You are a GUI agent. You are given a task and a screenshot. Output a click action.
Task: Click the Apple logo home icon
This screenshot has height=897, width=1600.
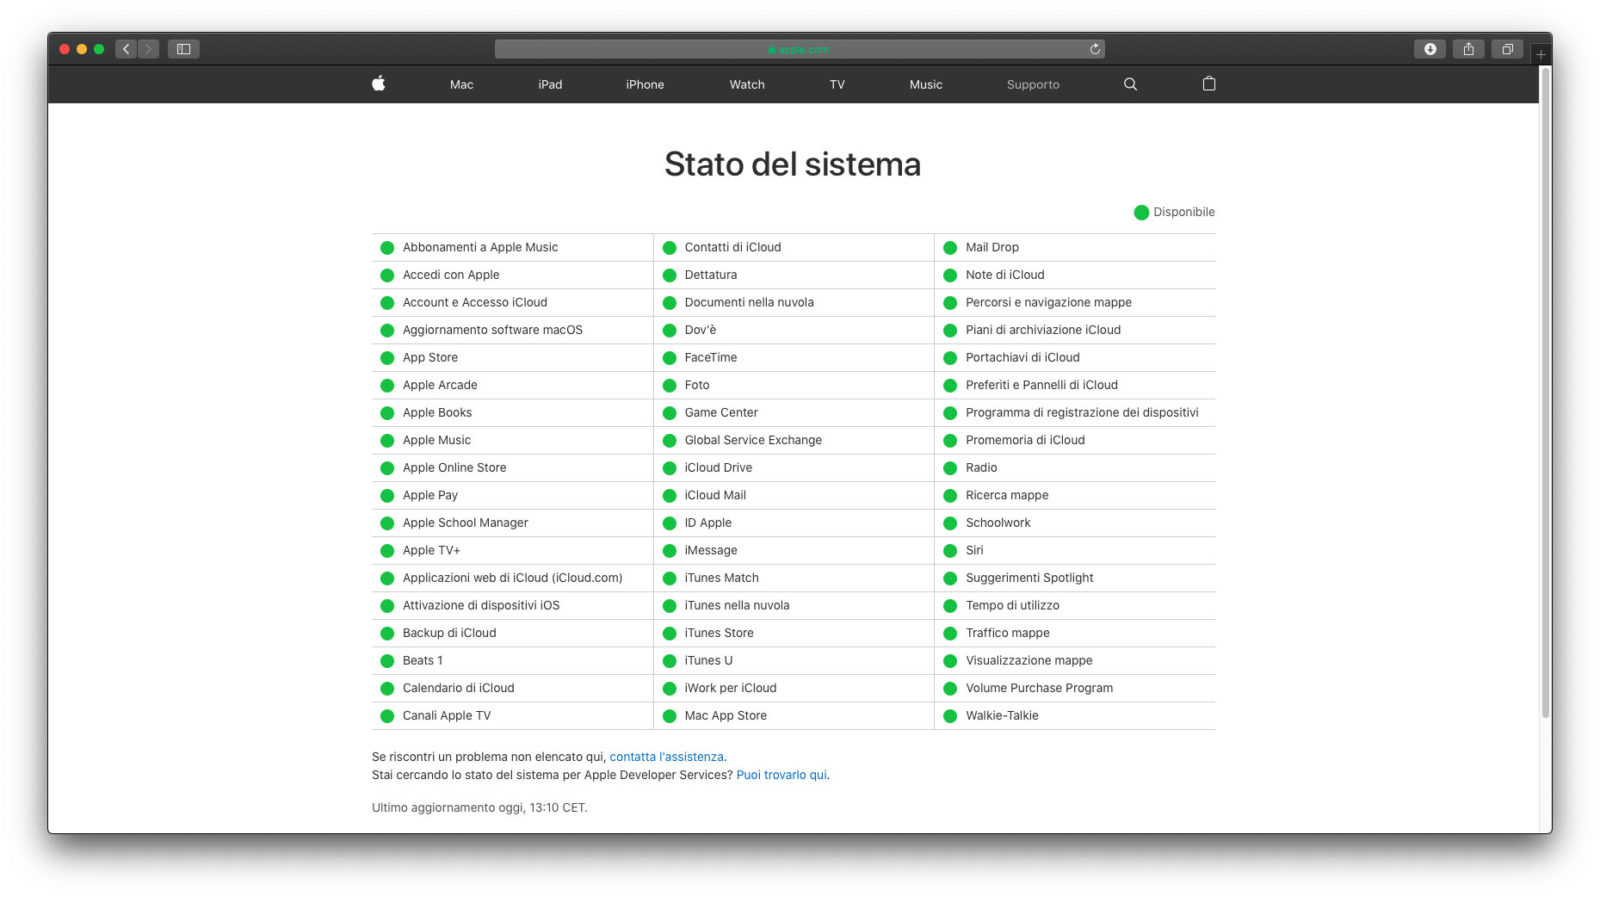pyautogui.click(x=378, y=84)
